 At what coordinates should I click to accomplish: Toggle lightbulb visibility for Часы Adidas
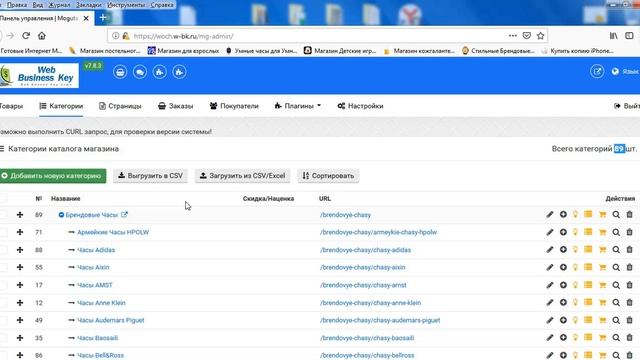pyautogui.click(x=575, y=250)
